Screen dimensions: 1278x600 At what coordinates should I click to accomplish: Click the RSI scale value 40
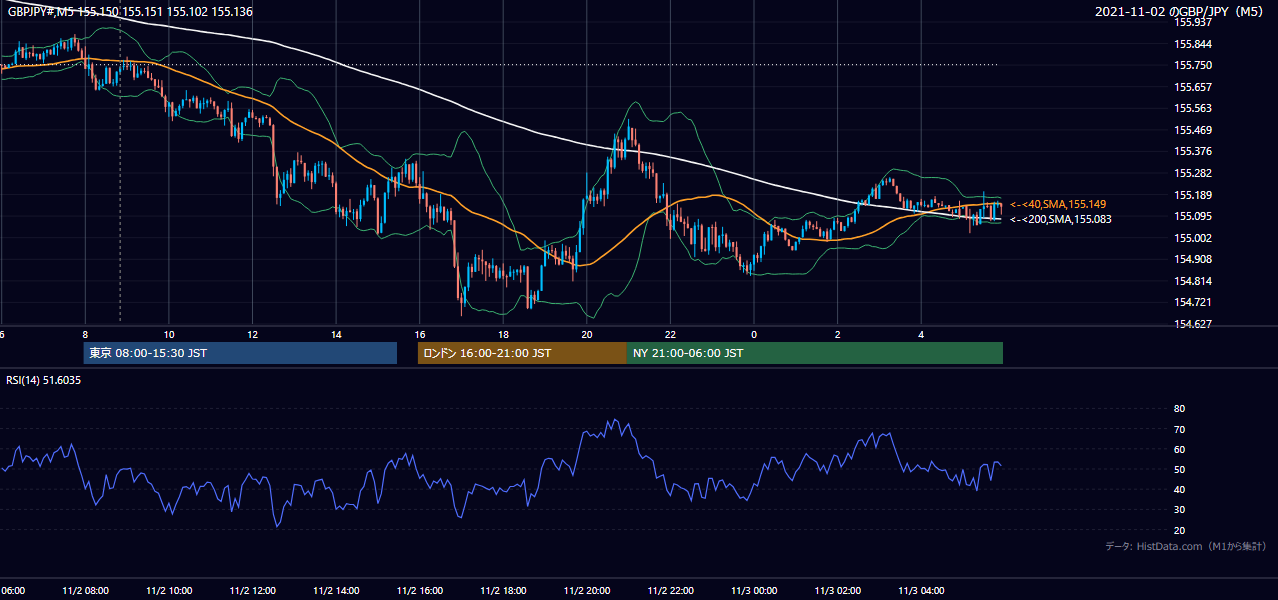pyautogui.click(x=1180, y=489)
